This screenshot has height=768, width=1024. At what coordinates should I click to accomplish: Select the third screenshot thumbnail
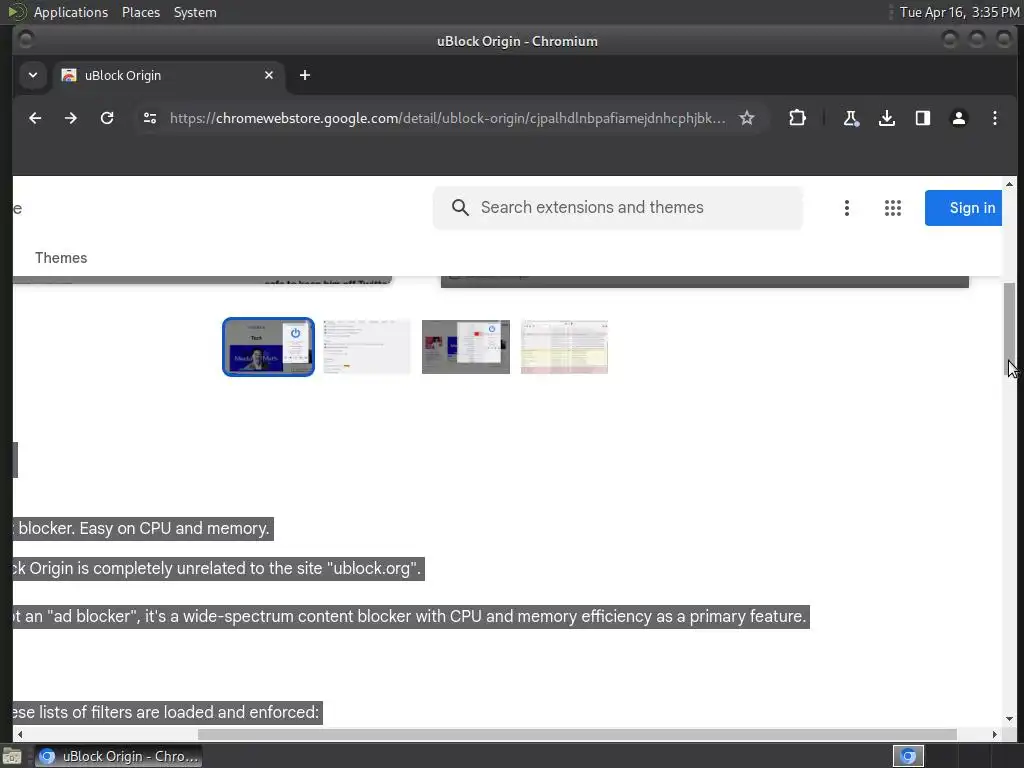pyautogui.click(x=466, y=347)
